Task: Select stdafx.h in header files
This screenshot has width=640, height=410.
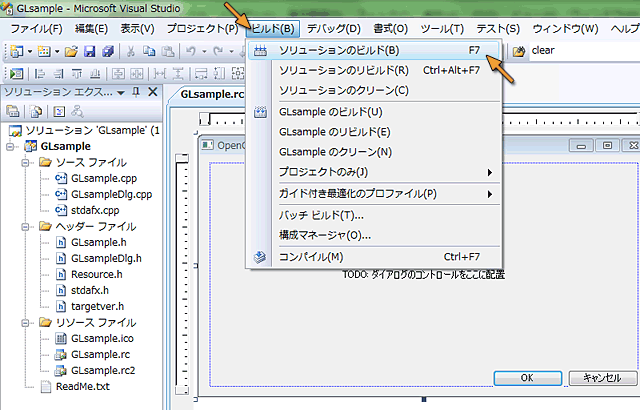Action: pos(90,290)
